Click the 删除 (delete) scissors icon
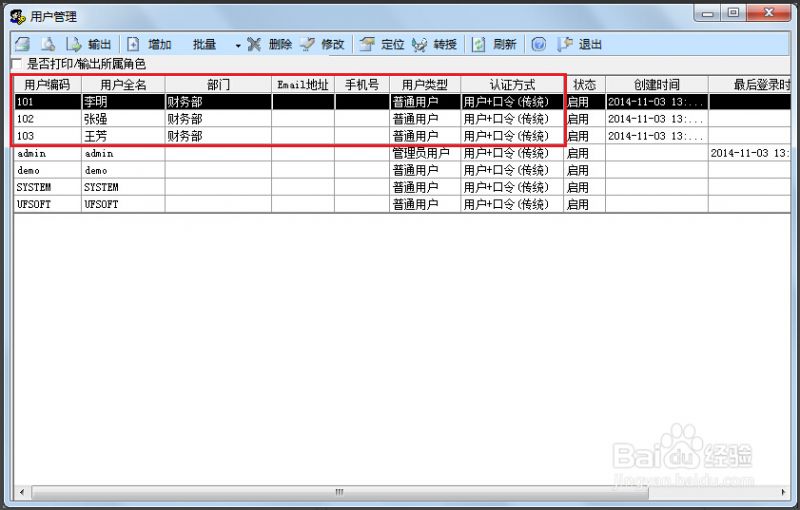 (x=255, y=44)
